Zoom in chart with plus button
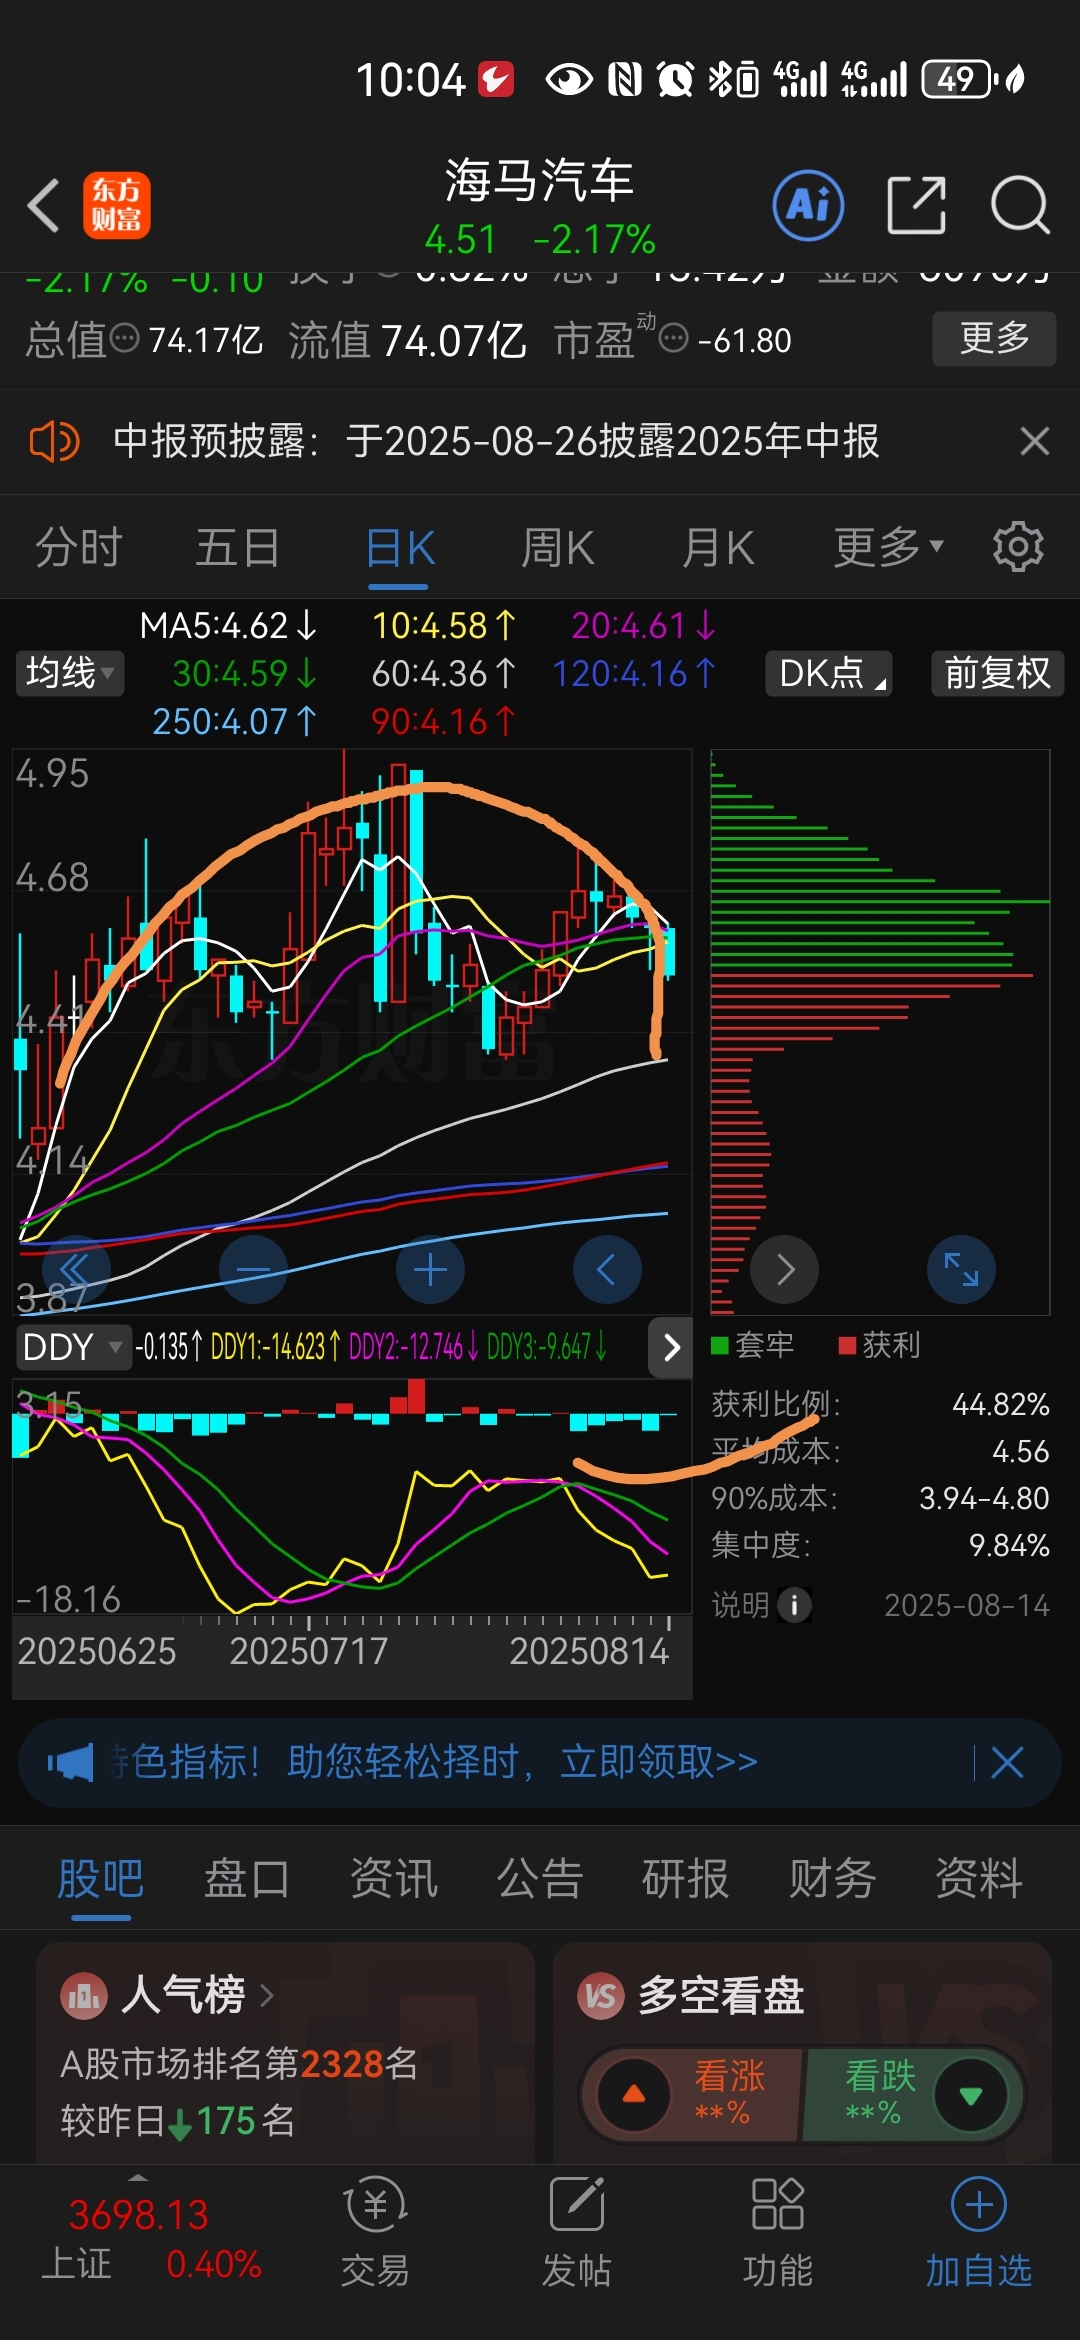Viewport: 1080px width, 2340px height. [430, 1270]
